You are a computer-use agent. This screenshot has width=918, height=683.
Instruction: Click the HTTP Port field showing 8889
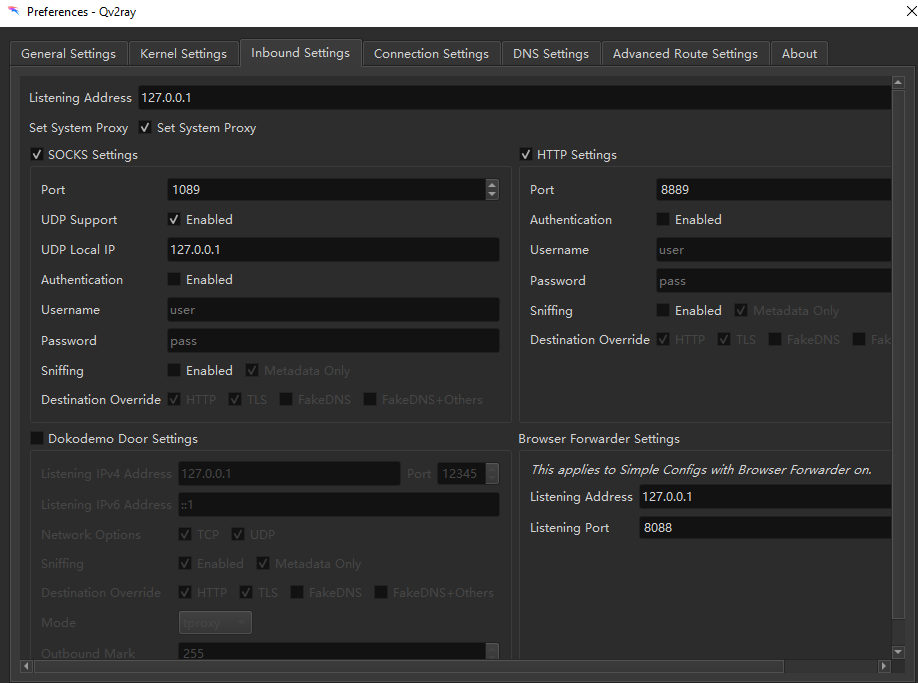pos(773,190)
